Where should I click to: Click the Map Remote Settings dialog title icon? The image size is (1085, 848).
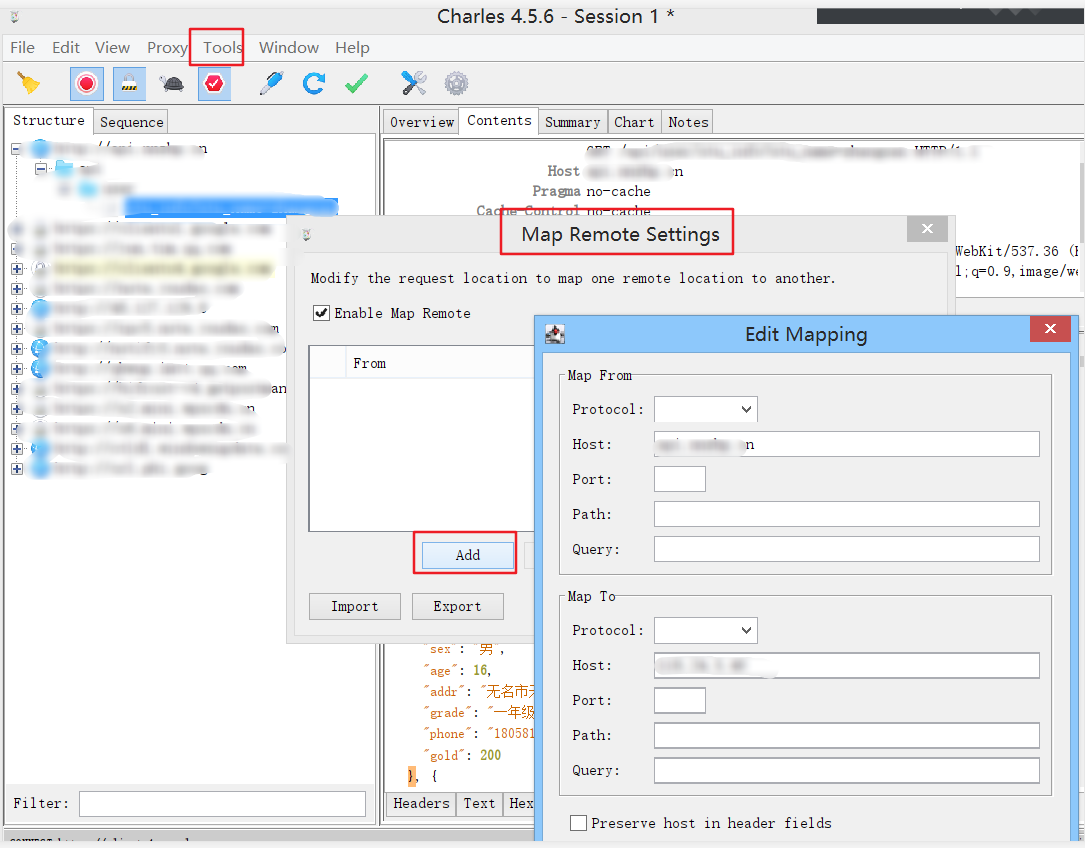(307, 235)
